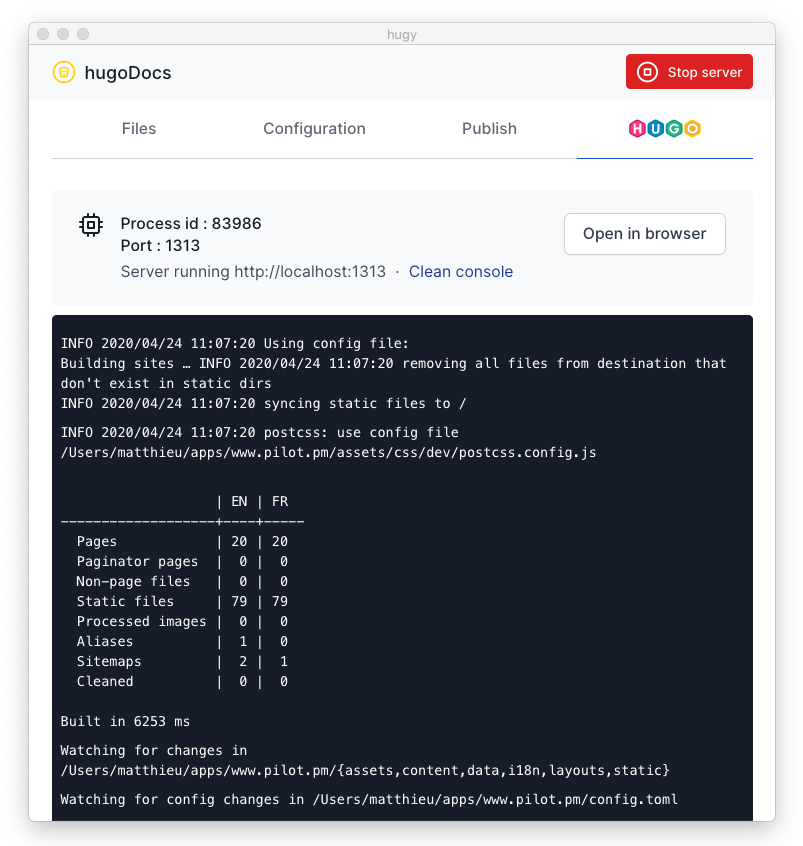Click the Sitemaps row
The width and height of the screenshot is (803, 846).
pos(182,661)
